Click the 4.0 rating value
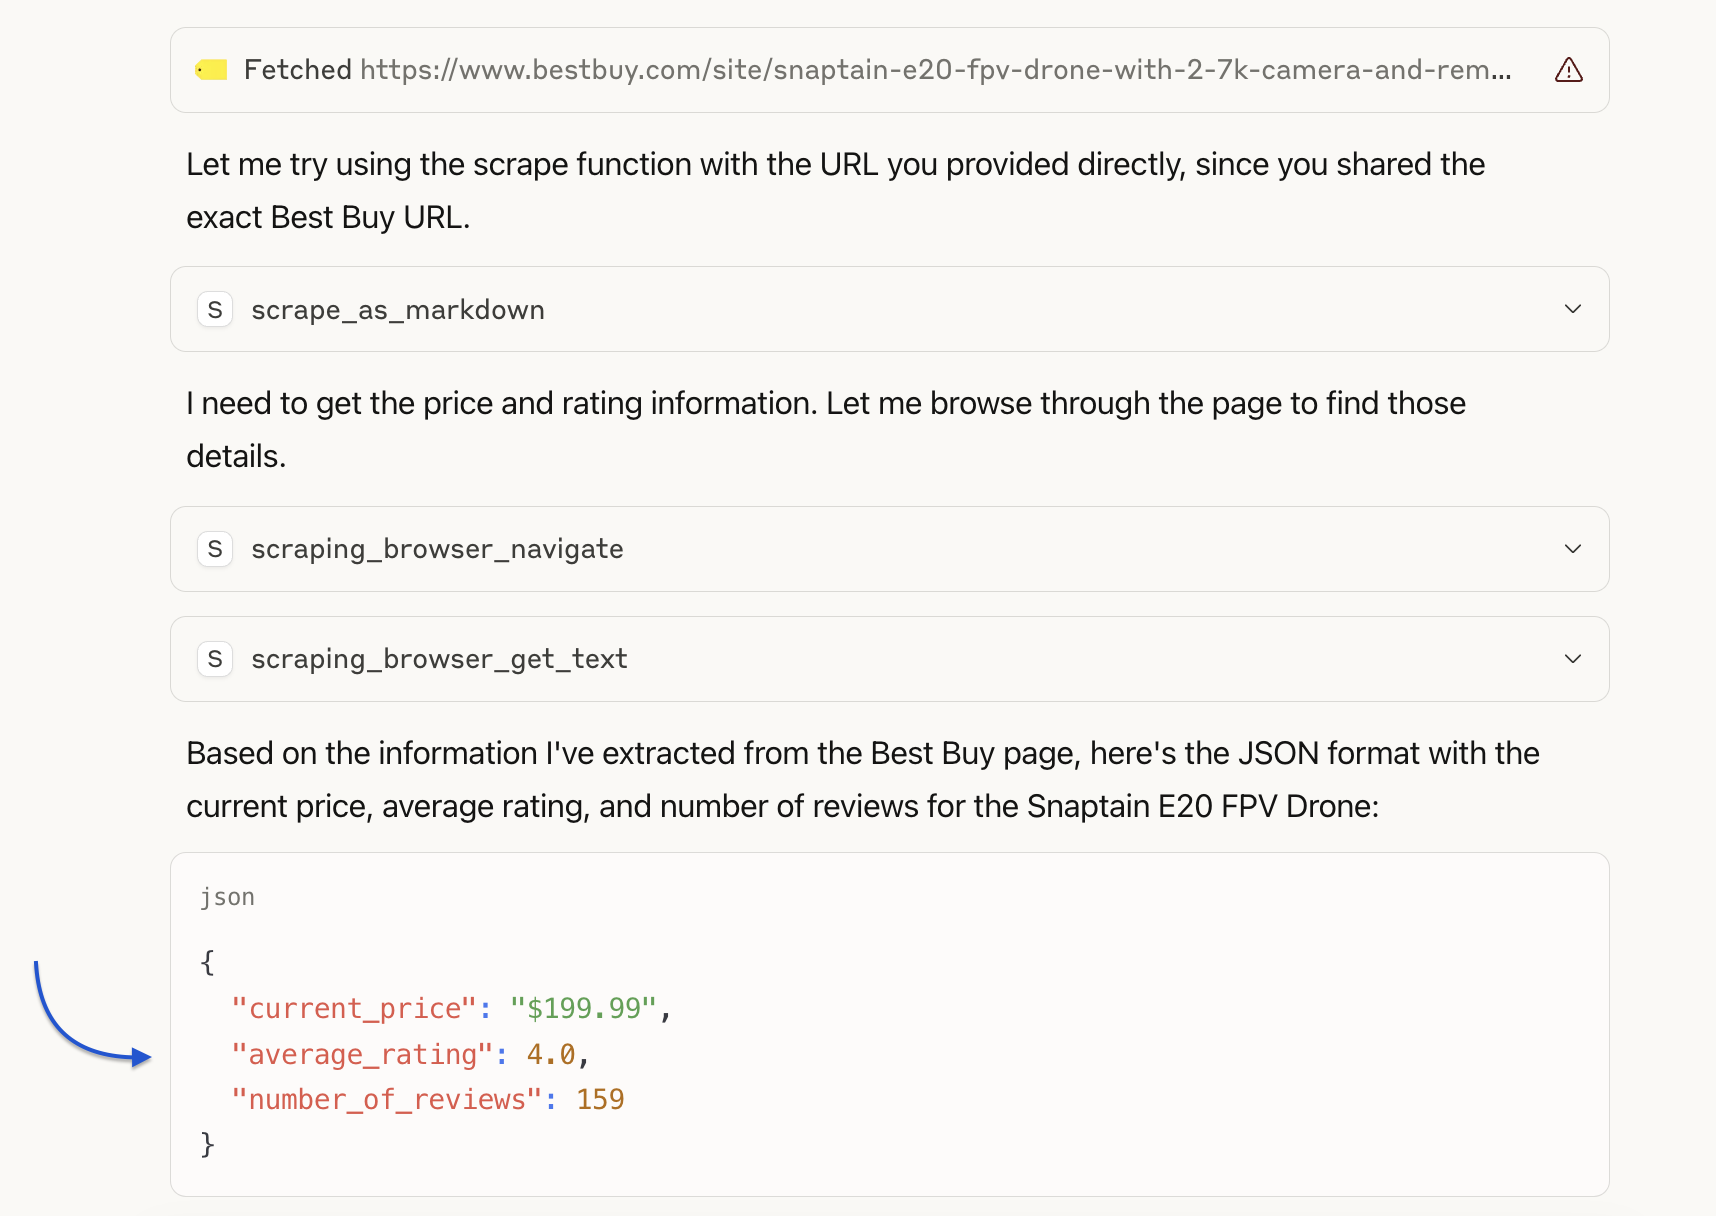The width and height of the screenshot is (1716, 1216). click(x=551, y=1054)
